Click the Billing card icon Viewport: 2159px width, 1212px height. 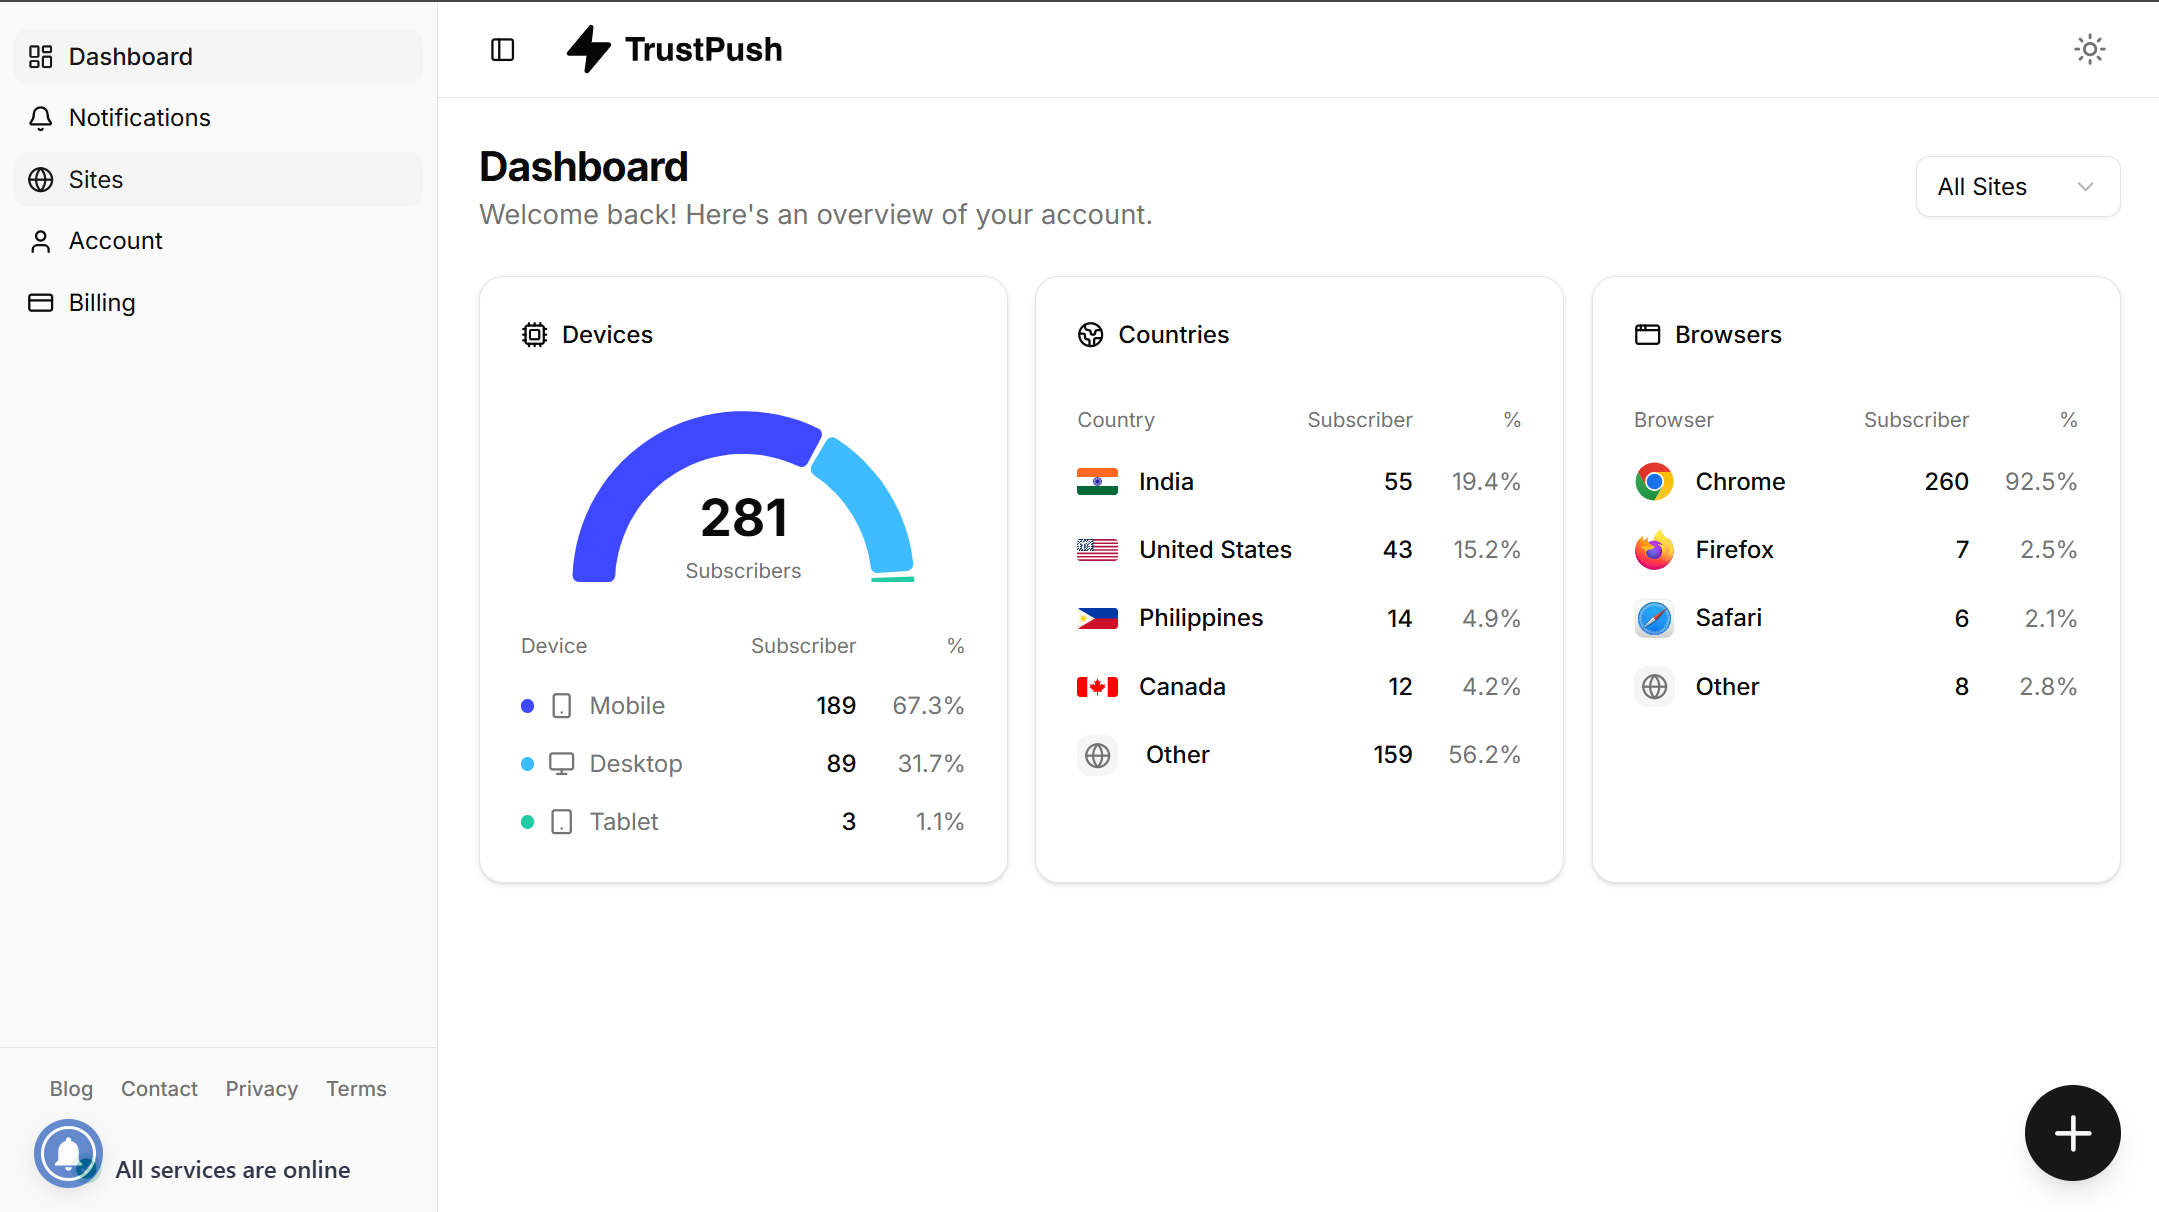point(41,303)
